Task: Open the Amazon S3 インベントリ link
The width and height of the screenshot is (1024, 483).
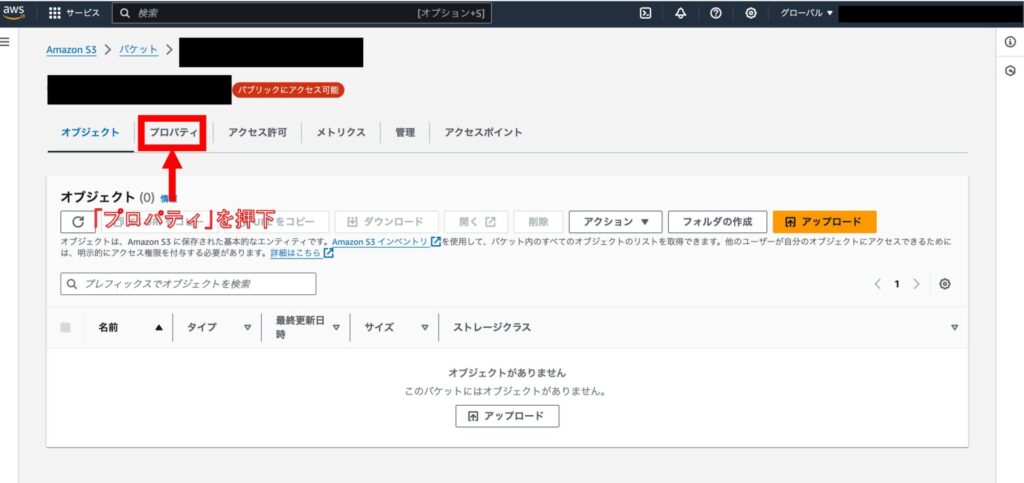Action: (385, 242)
